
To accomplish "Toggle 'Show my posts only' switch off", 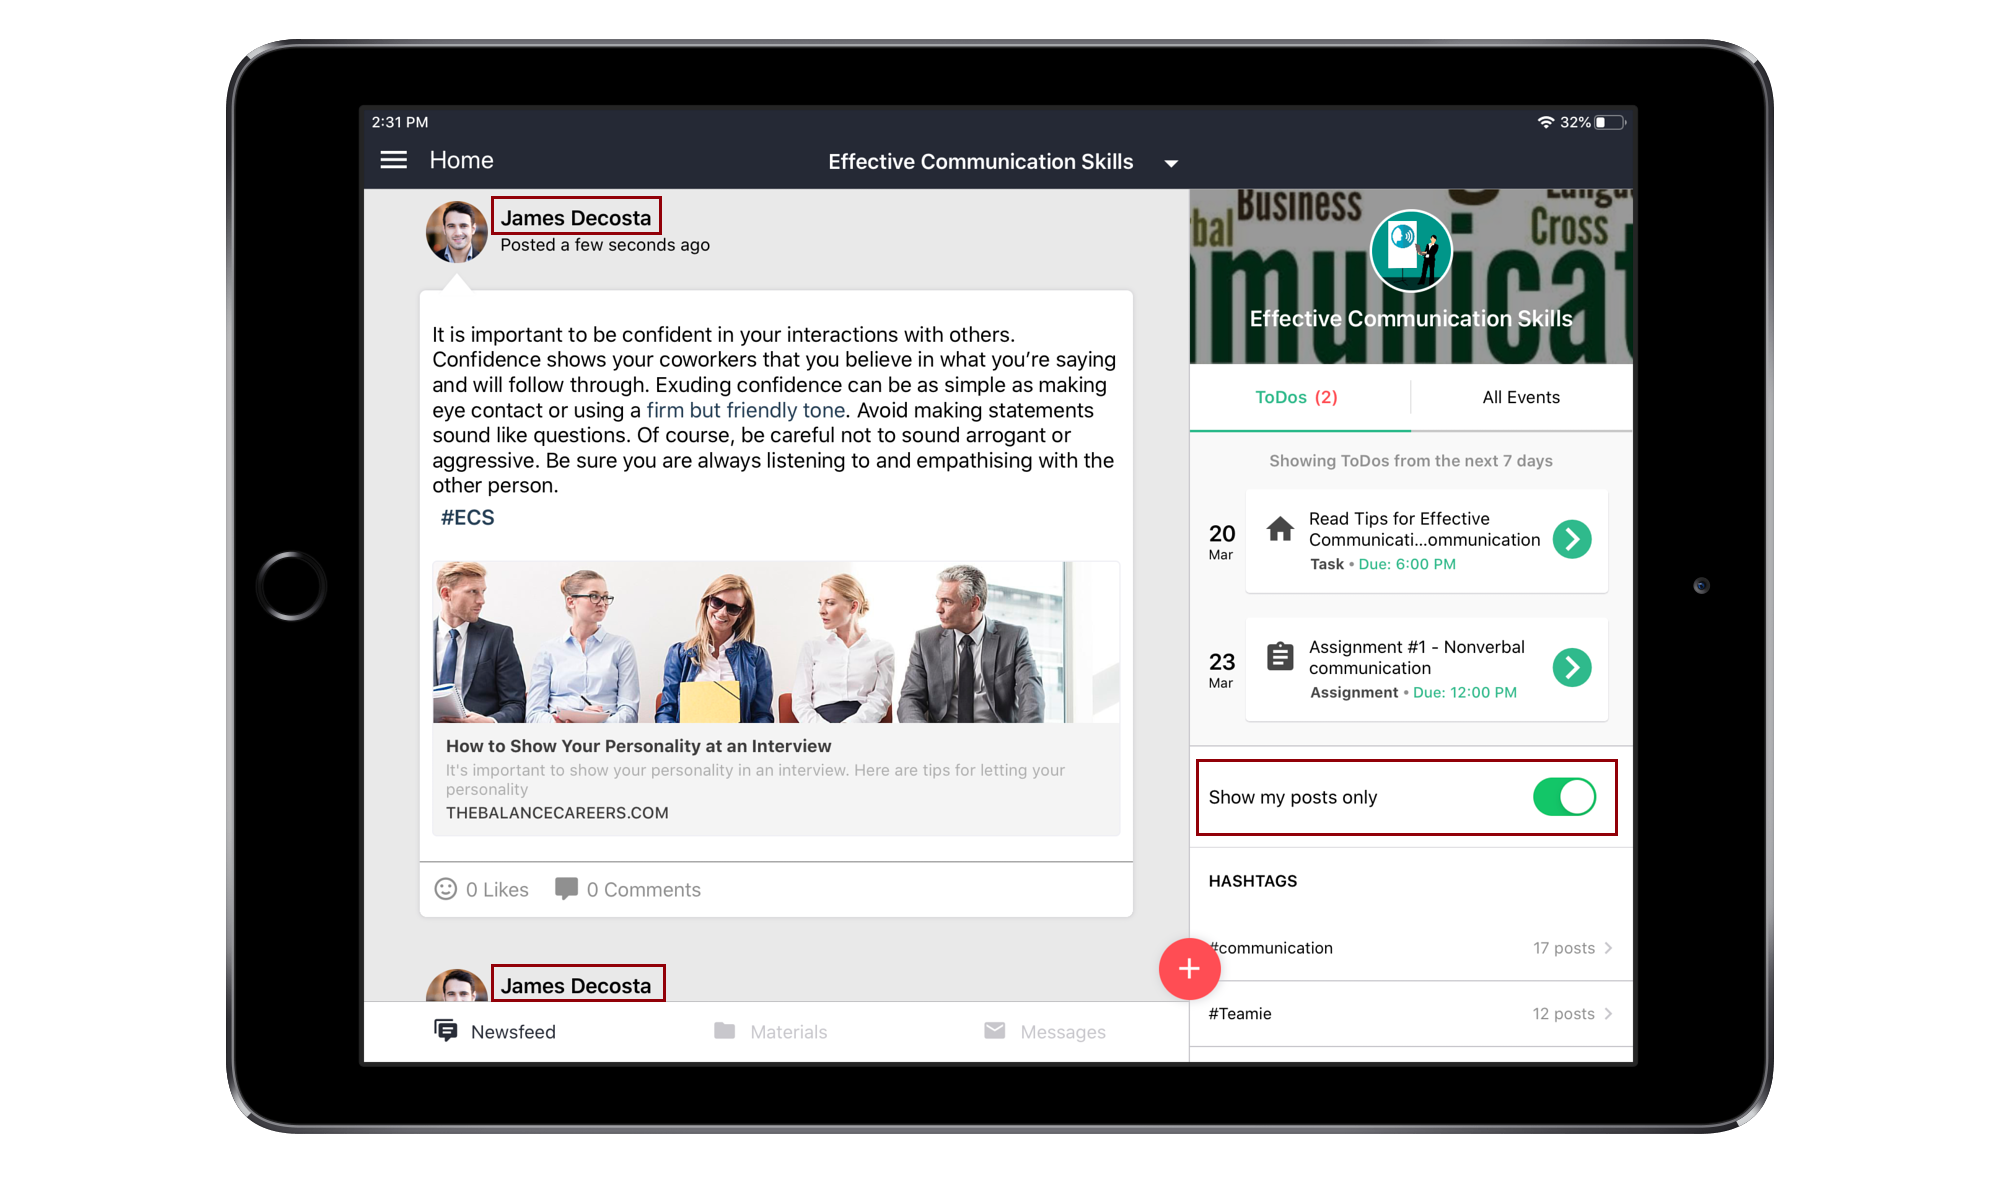I will [x=1564, y=797].
